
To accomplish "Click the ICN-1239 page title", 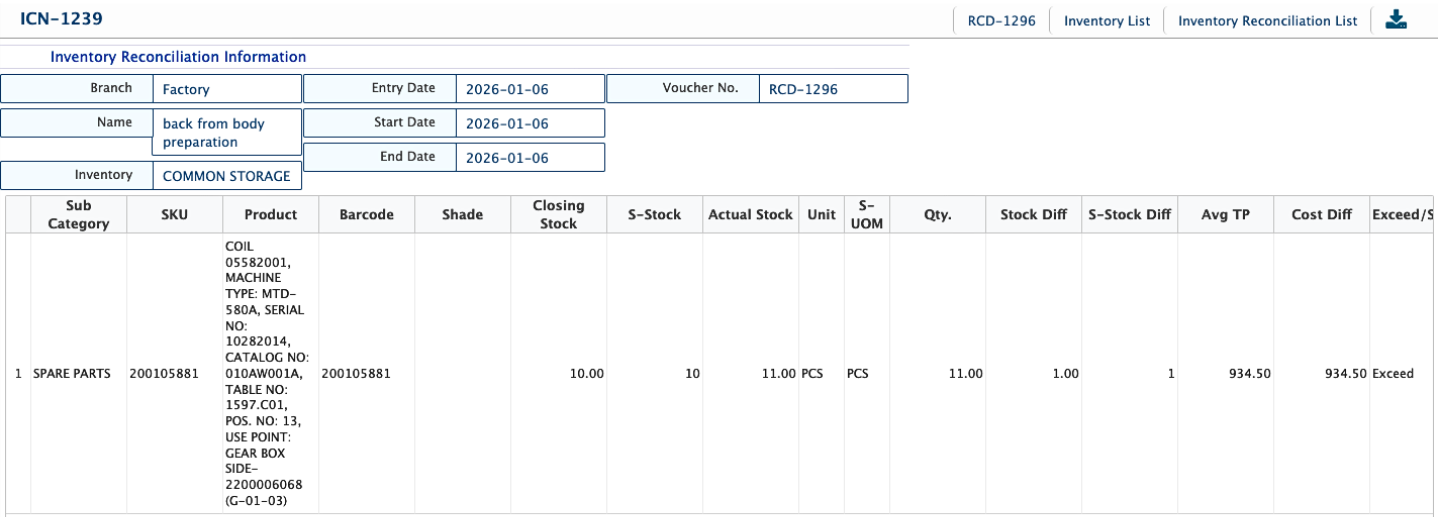I will (61, 19).
